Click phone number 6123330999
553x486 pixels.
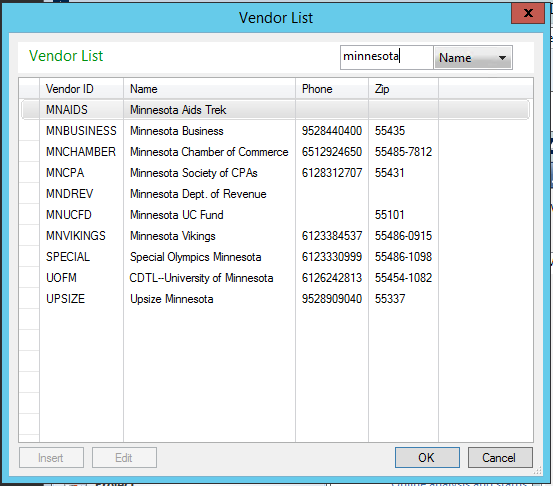(x=332, y=257)
